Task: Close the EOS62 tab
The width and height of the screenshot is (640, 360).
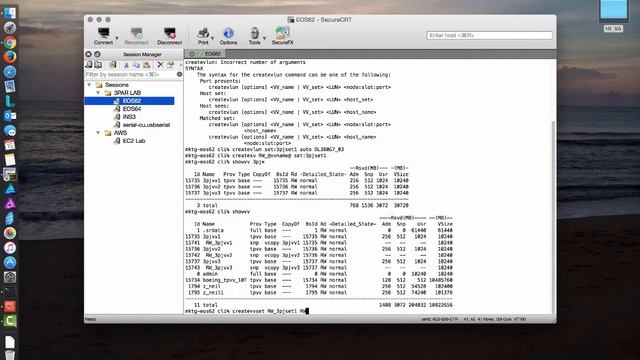Action: click(191, 54)
